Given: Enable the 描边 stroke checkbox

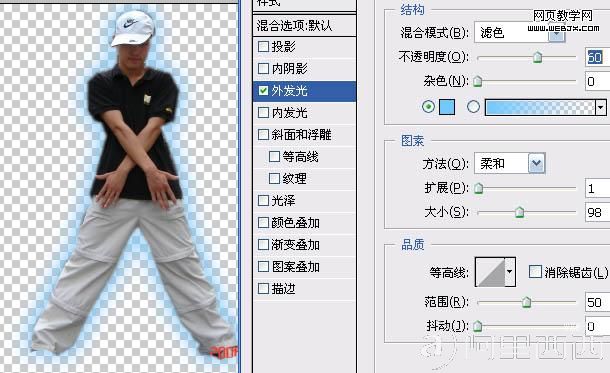Looking at the screenshot, I should [263, 289].
